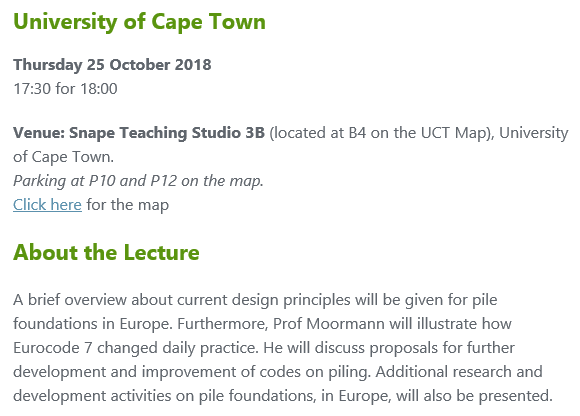Click the phrase 'will also be presented' at the end
Image resolution: width=580 pixels, height=416 pixels.
point(474,396)
